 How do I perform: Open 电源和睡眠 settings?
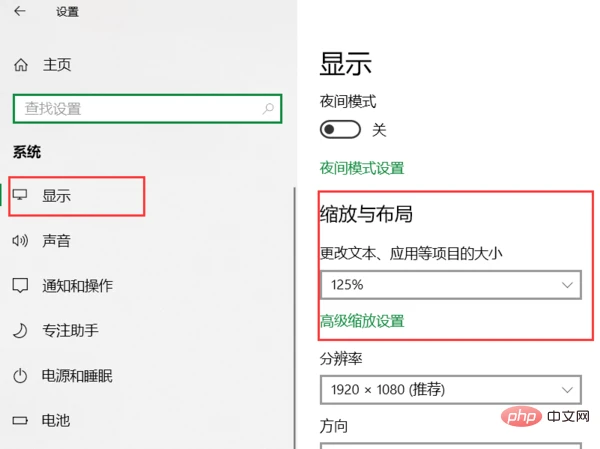pos(77,376)
